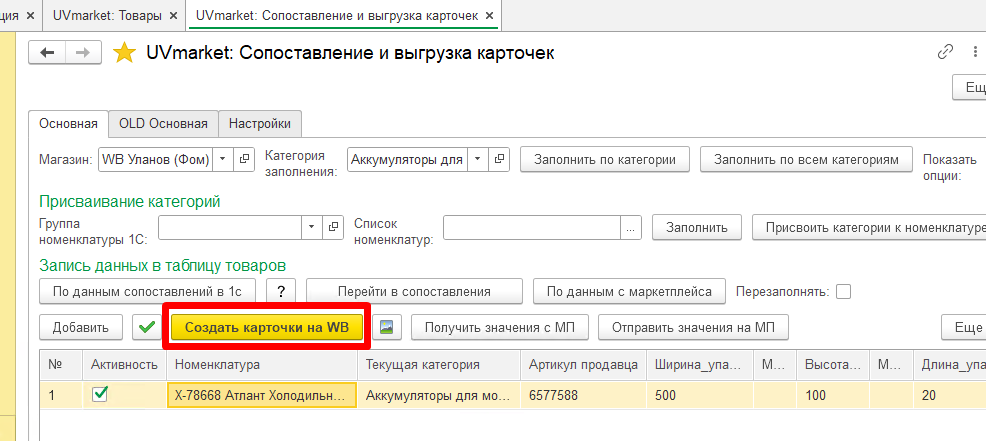This screenshot has width=986, height=441.
Task: Select the article cell 6577588
Action: [x=584, y=396]
